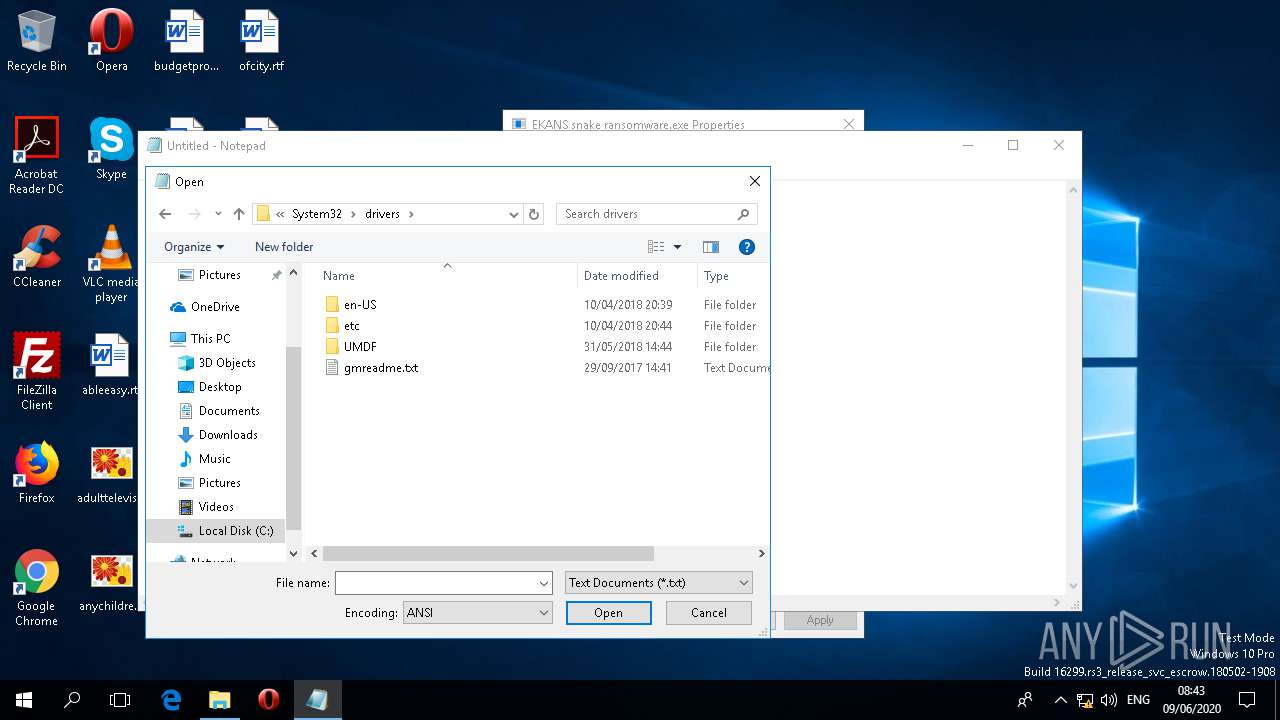Open FileZilla Client shortcut
The width and height of the screenshot is (1280, 720).
point(37,372)
